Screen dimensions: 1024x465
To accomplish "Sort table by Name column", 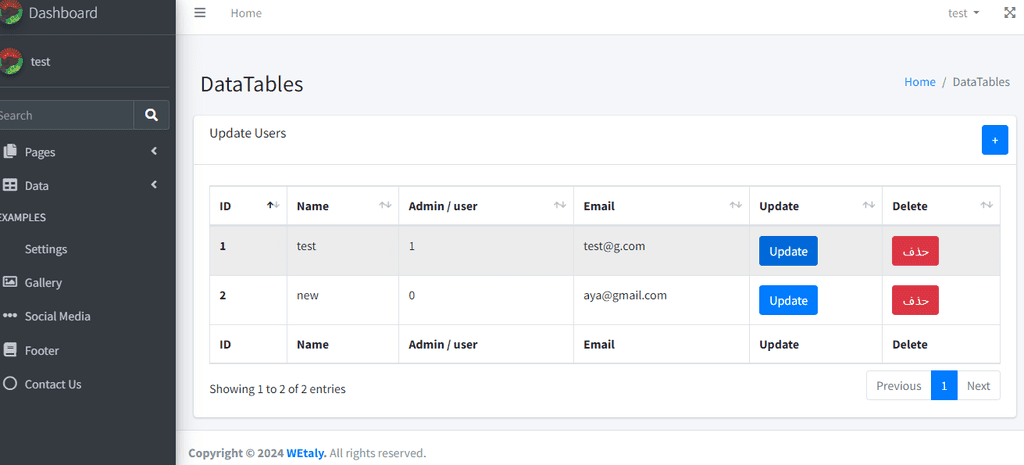I will click(343, 206).
